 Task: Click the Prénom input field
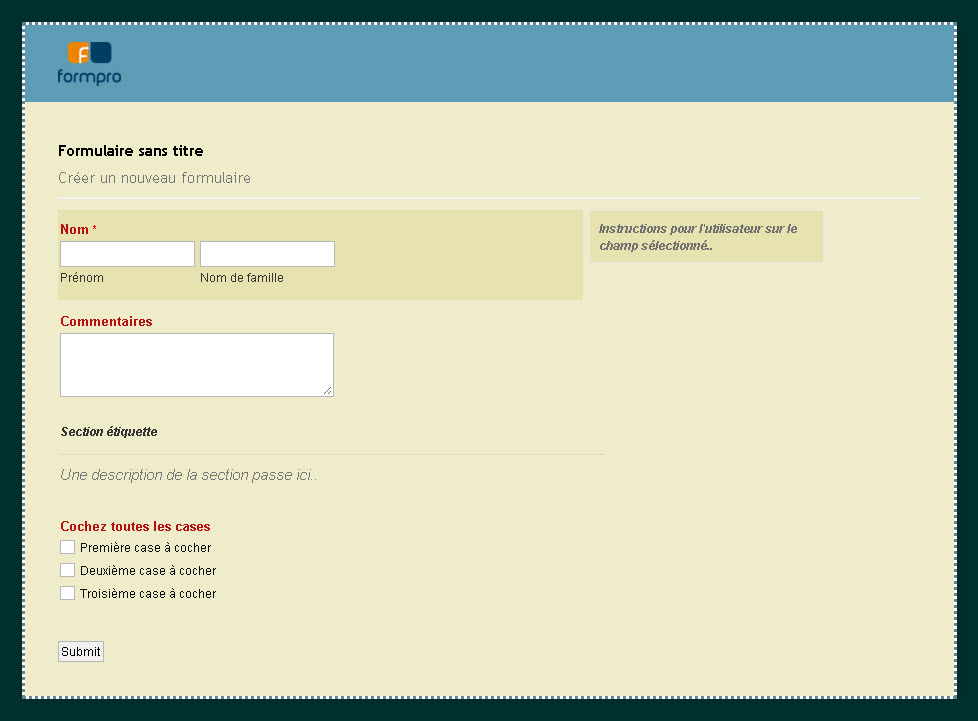coord(127,254)
